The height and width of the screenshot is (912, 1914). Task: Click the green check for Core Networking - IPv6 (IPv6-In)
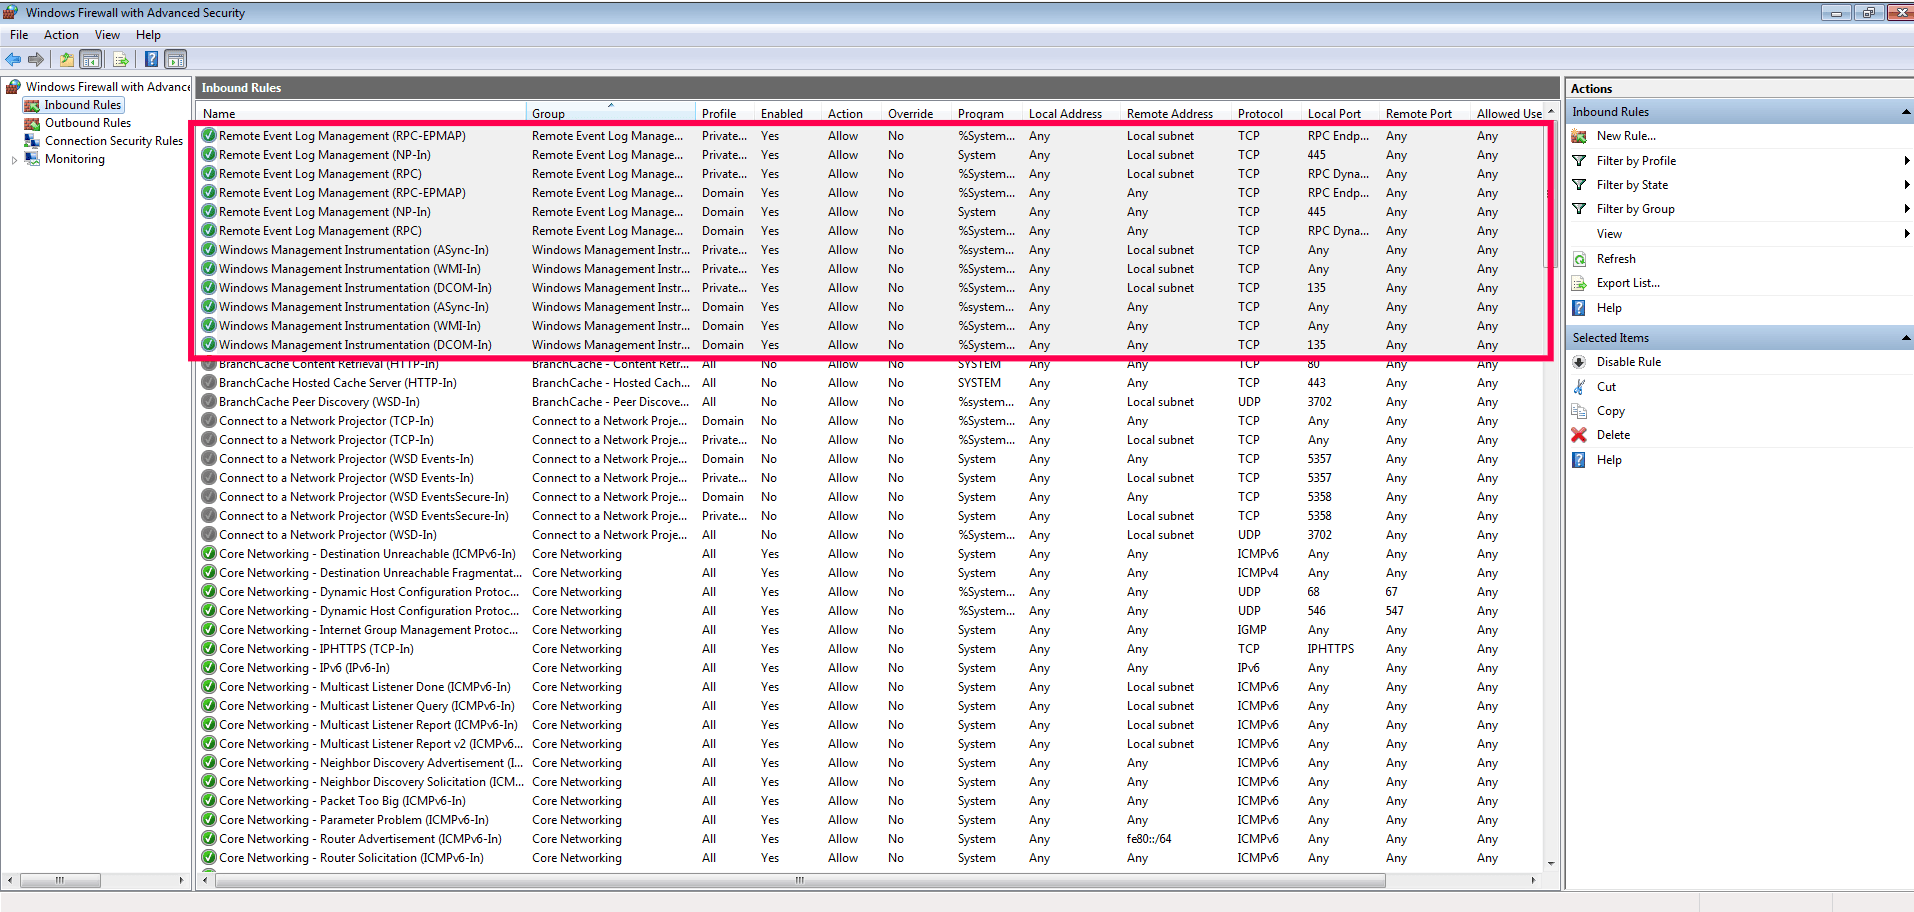tap(209, 668)
